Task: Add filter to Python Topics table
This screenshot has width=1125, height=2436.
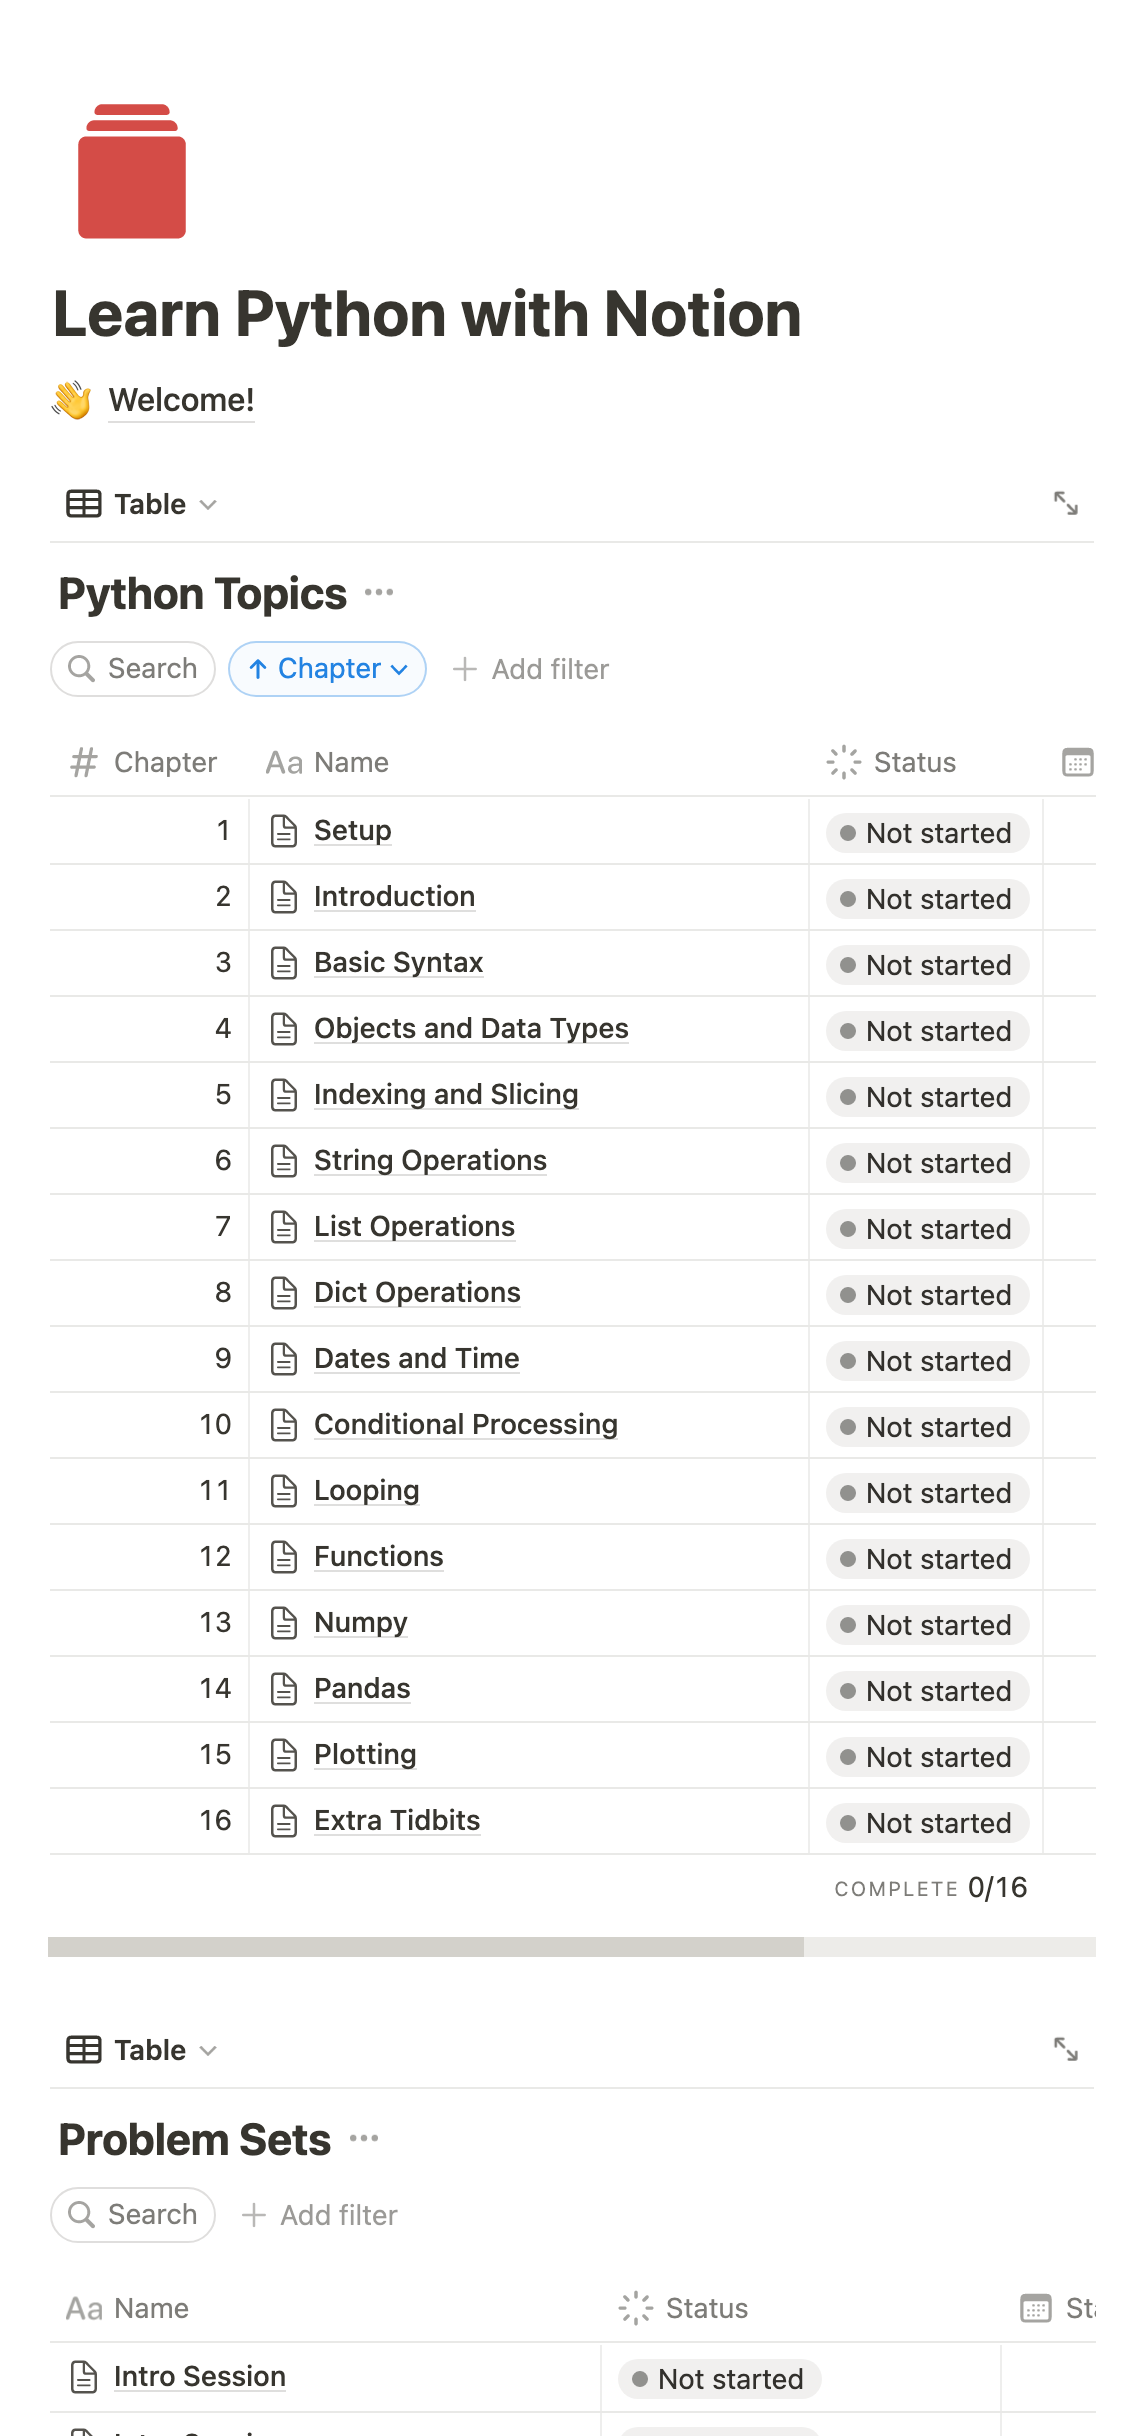Action: (531, 669)
